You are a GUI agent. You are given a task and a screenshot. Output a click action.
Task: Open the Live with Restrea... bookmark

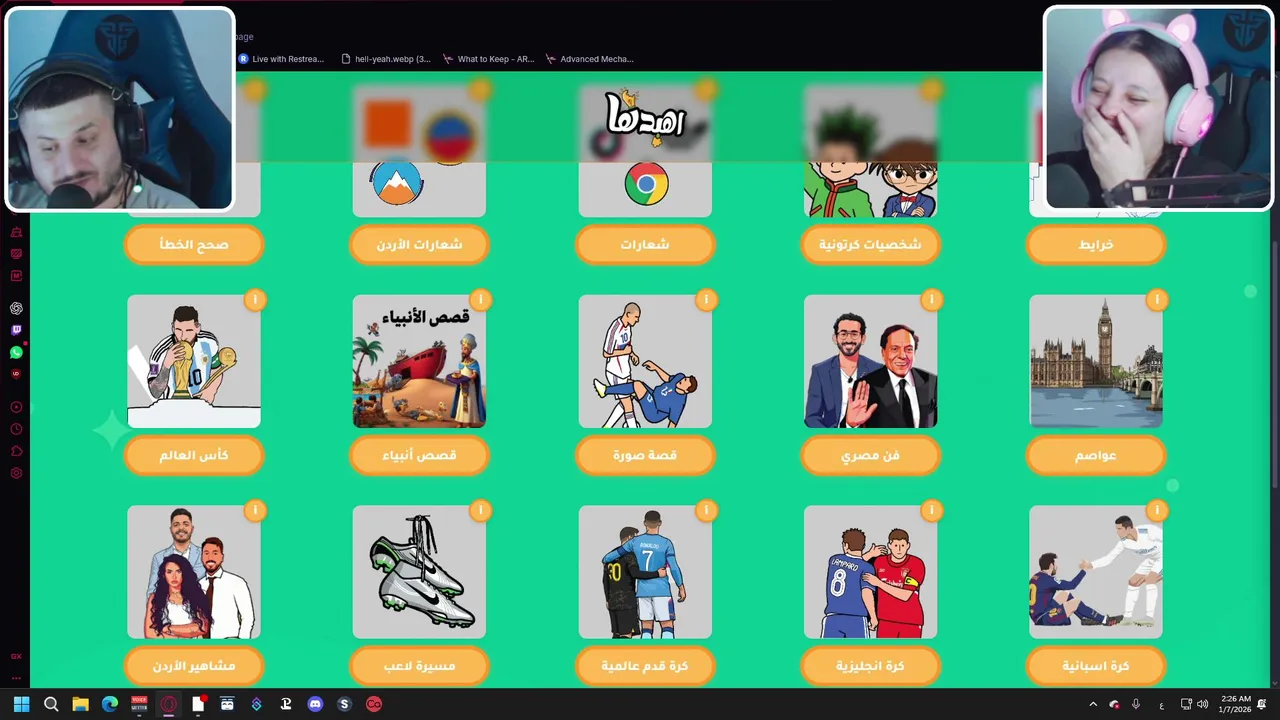pyautogui.click(x=281, y=59)
